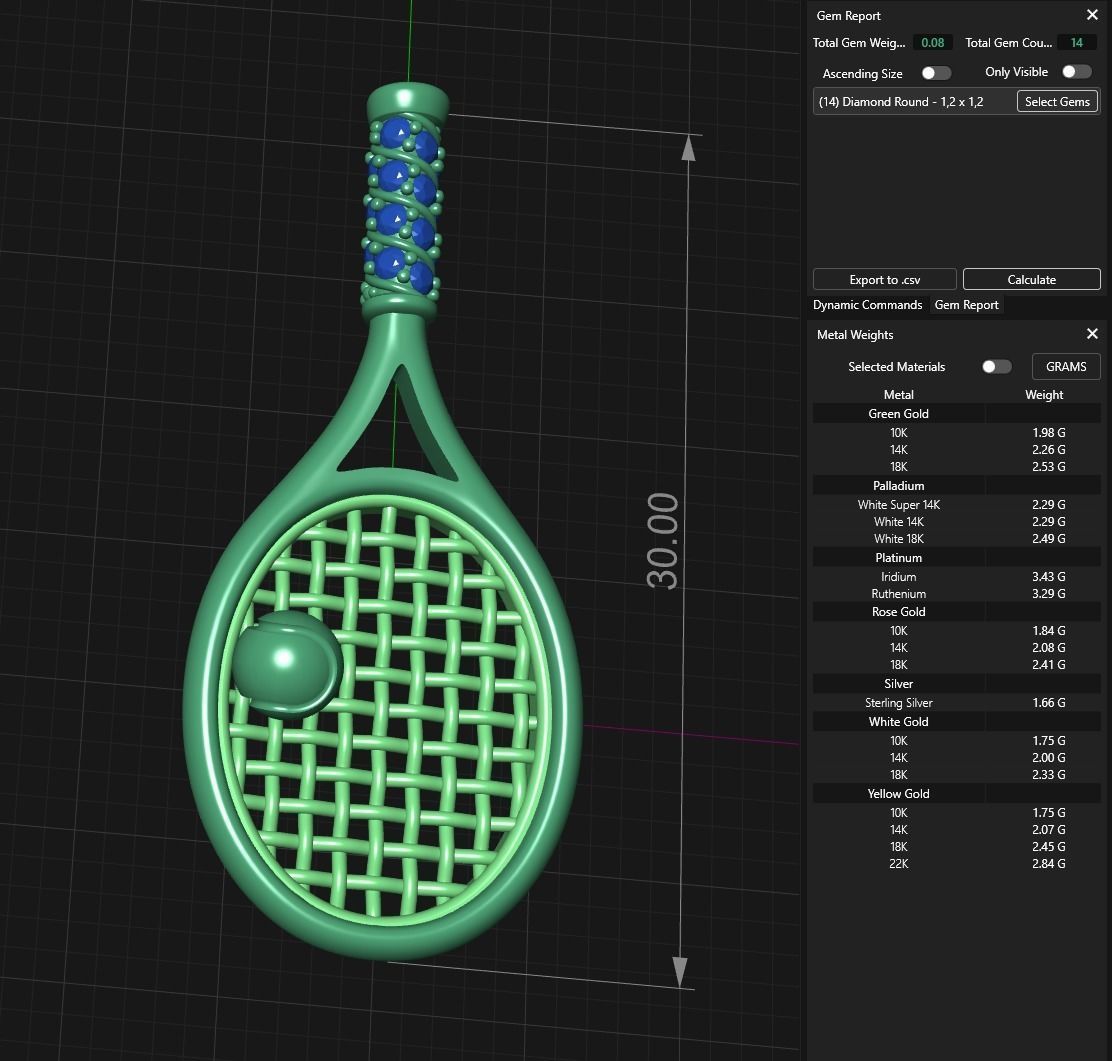Click the Rose Gold 18K weight 2.41 G

[x=1048, y=665]
